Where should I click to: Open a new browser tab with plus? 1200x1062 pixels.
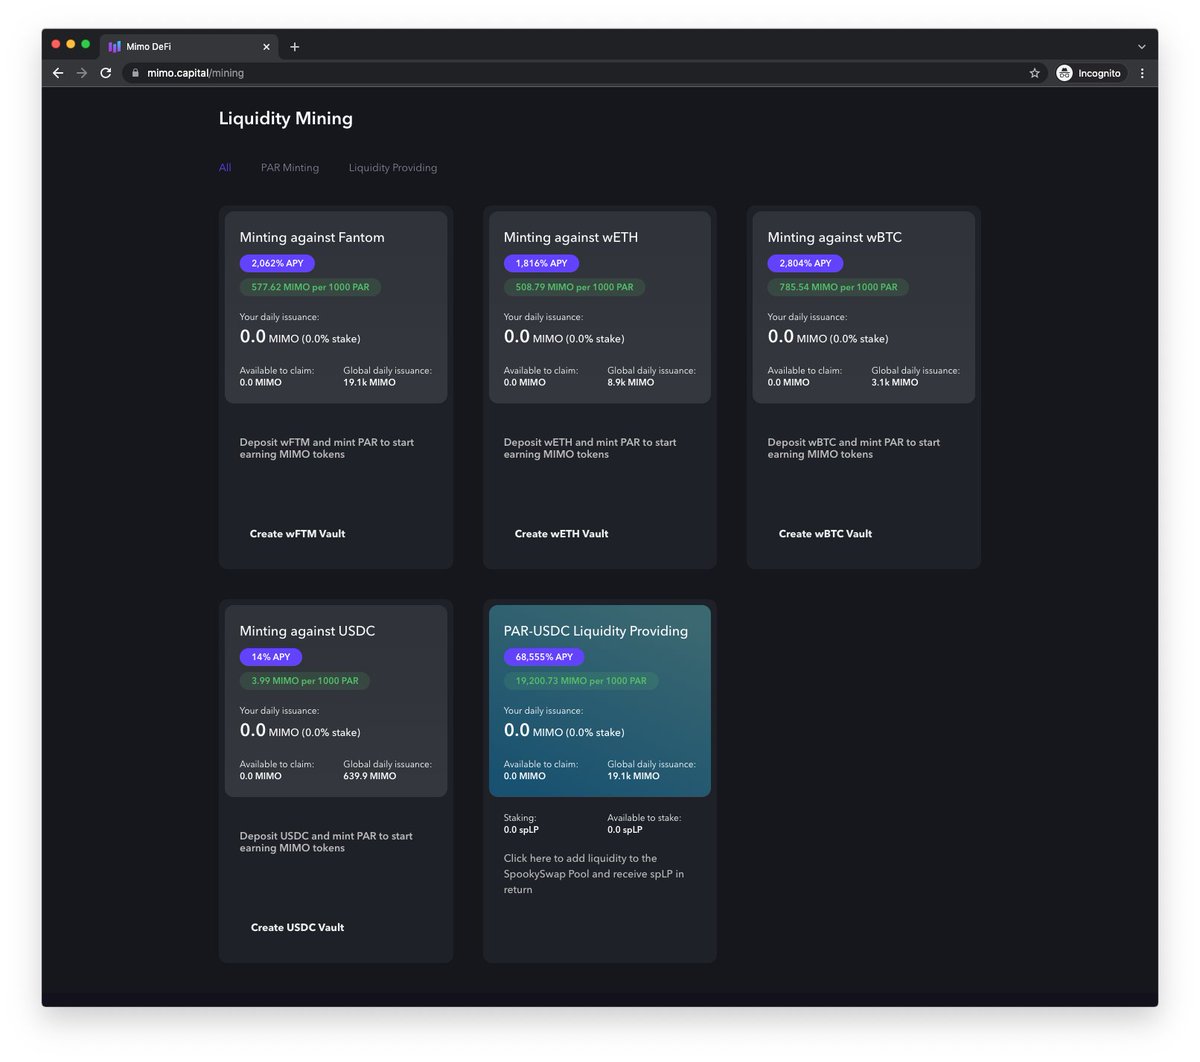(x=294, y=47)
